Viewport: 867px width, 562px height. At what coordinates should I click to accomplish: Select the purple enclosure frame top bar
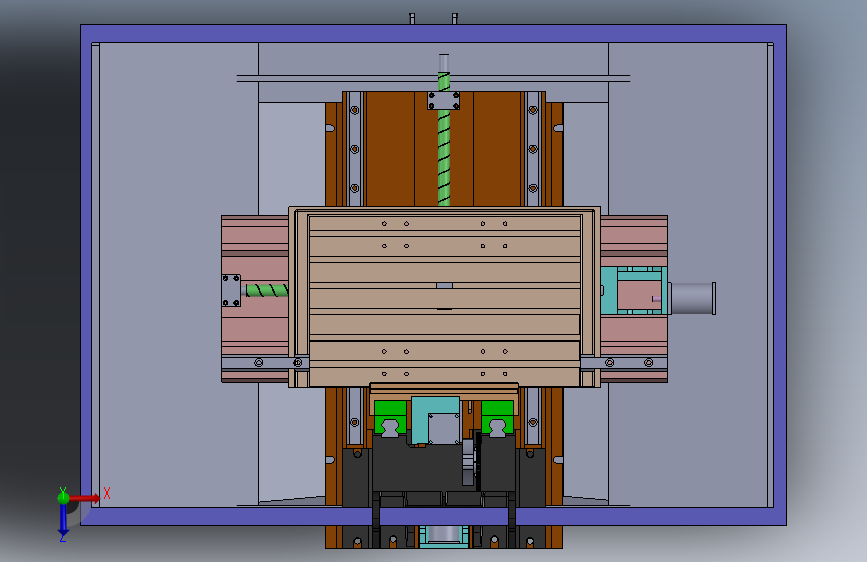(x=434, y=33)
